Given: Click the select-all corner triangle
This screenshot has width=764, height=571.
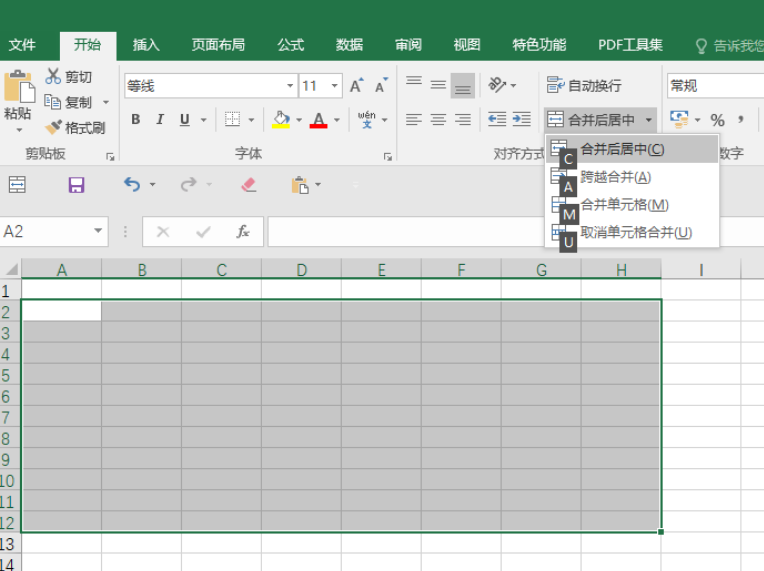Looking at the screenshot, I should (11, 269).
